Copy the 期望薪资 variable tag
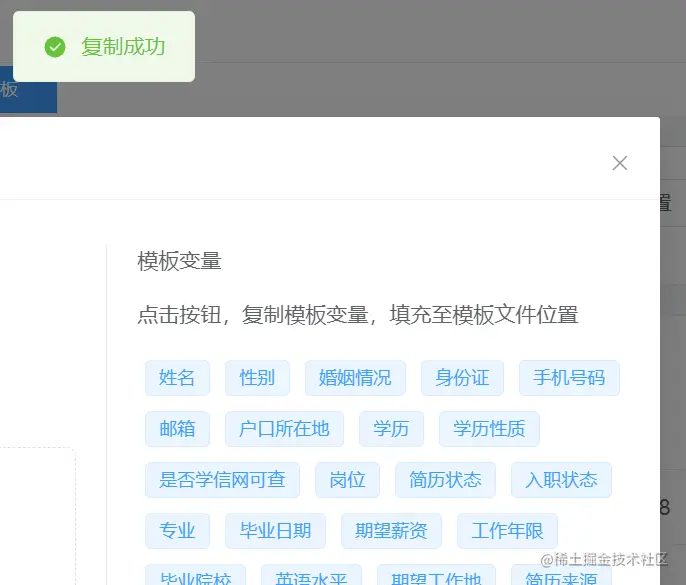686x585 pixels. tap(391, 531)
